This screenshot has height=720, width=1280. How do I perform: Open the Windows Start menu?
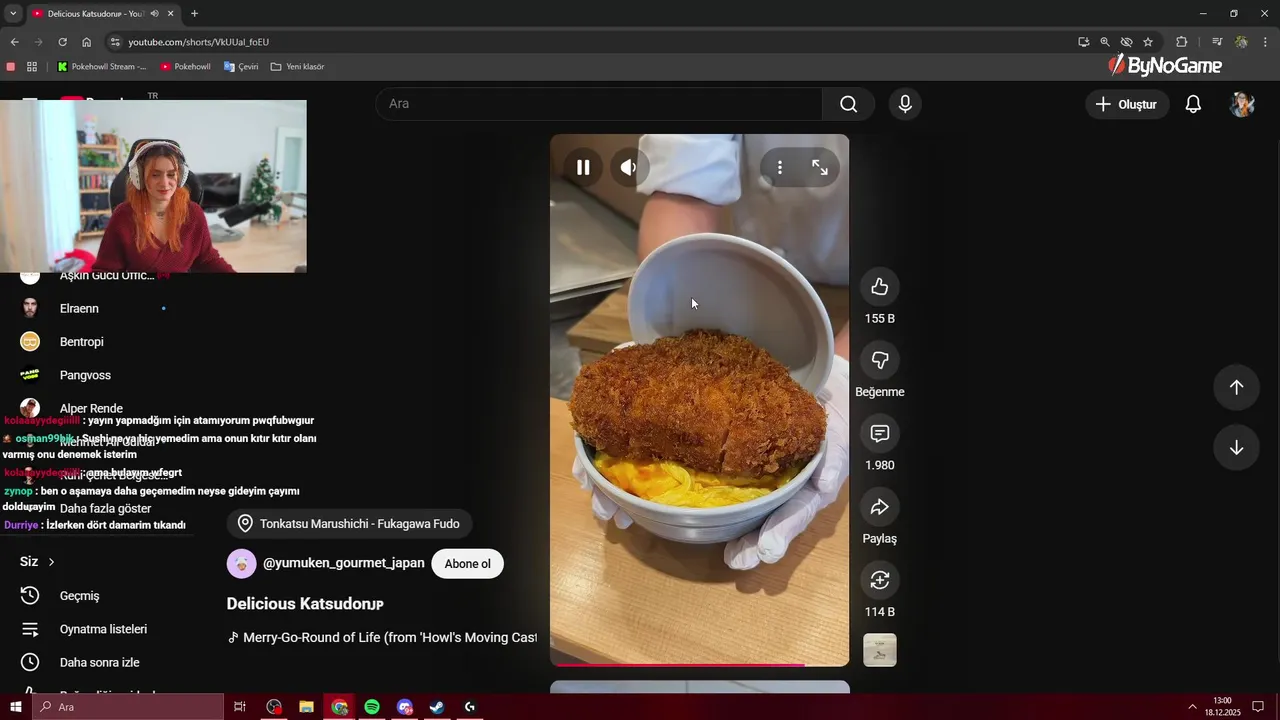(x=16, y=707)
